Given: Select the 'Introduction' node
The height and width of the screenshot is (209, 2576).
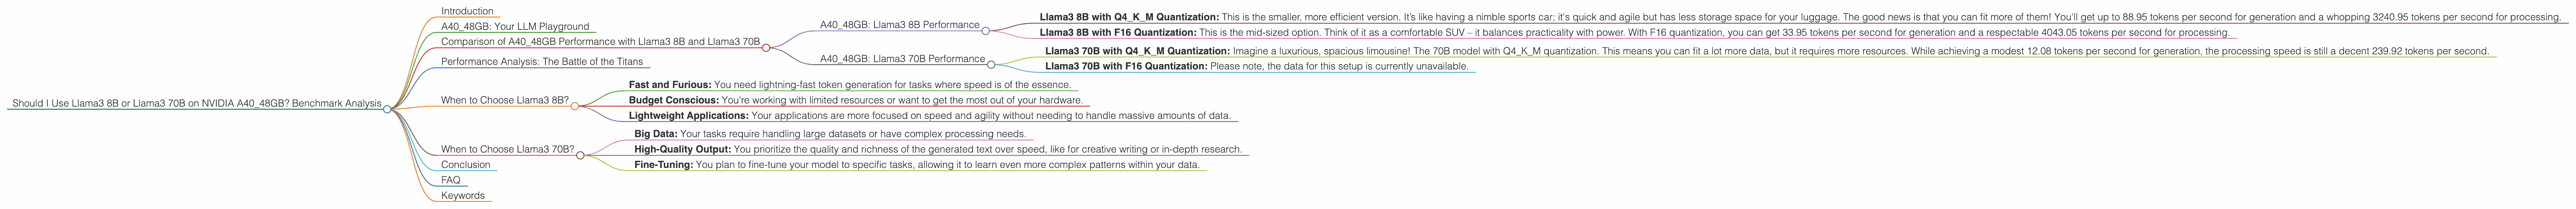Looking at the screenshot, I should point(467,11).
